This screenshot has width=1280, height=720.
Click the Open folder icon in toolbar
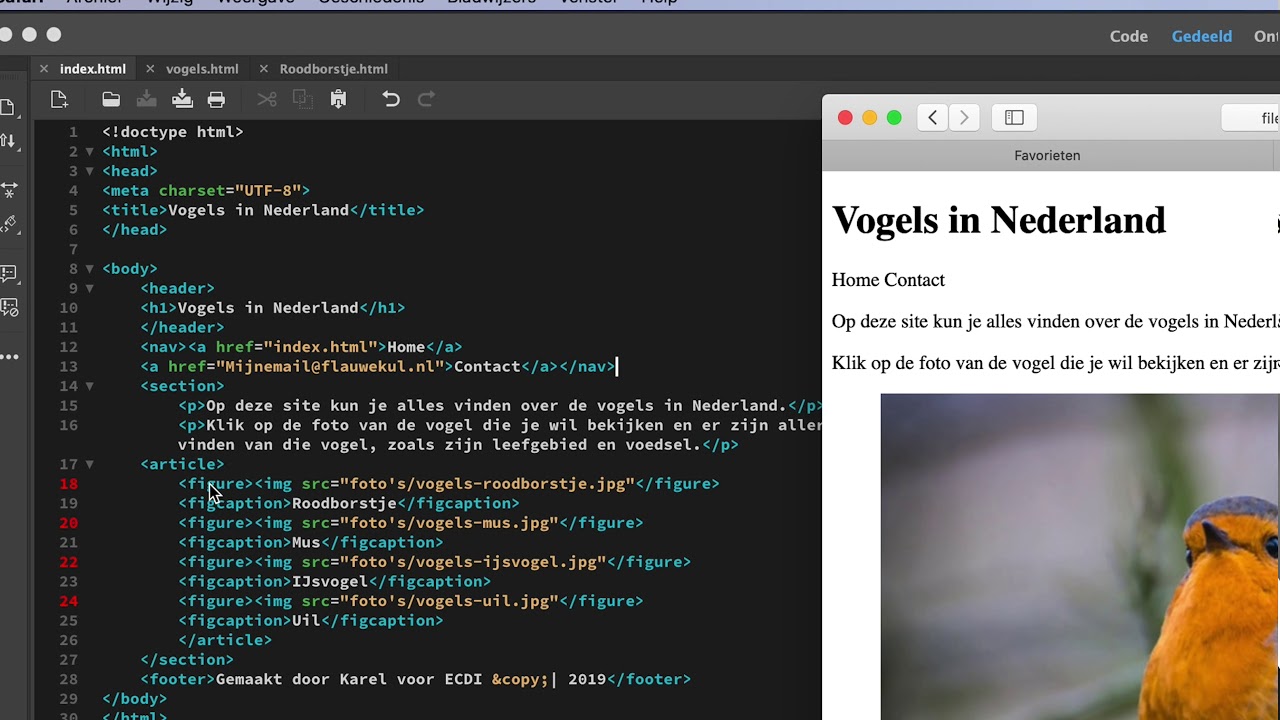[111, 99]
